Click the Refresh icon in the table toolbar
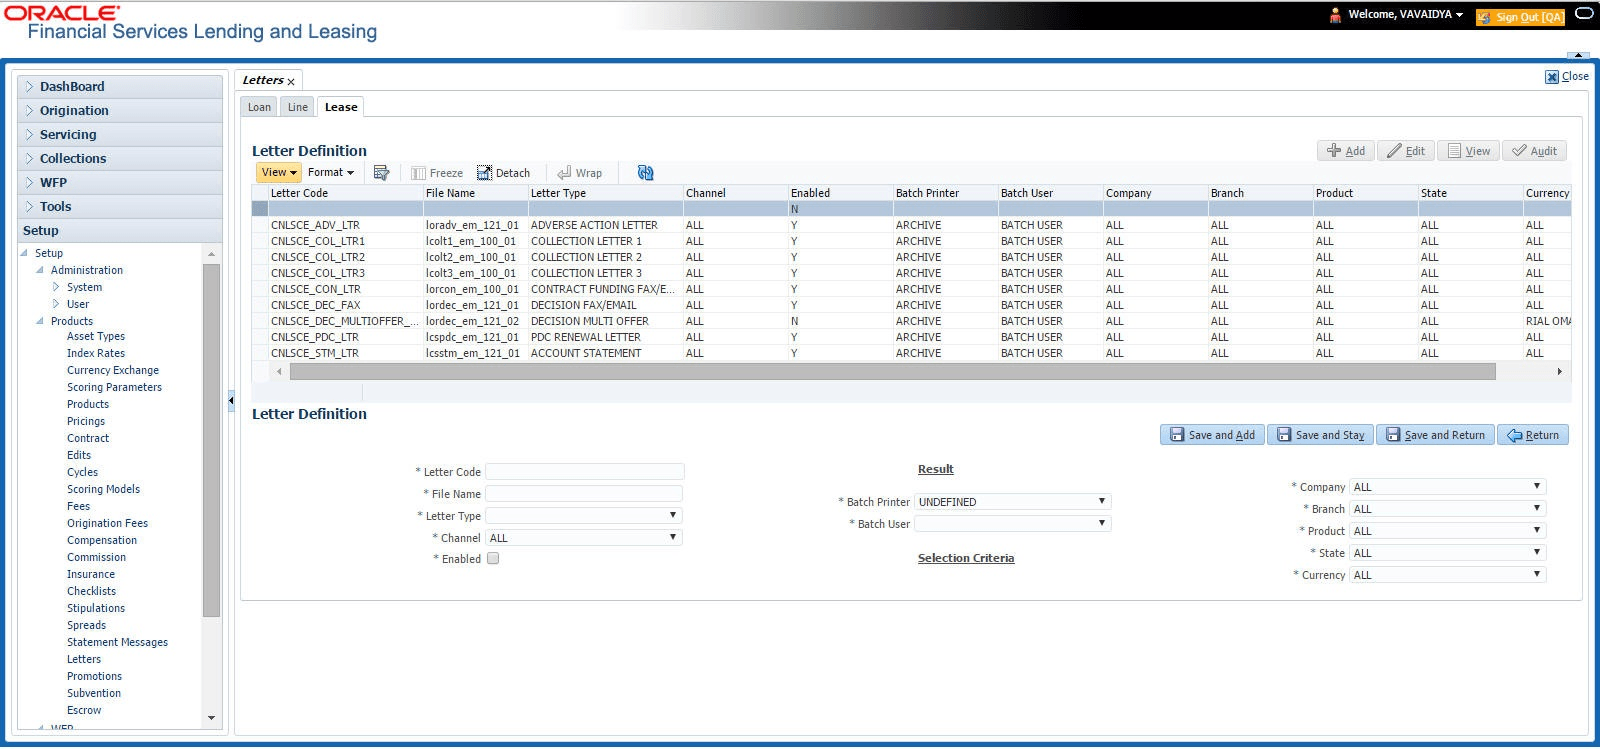 (645, 173)
